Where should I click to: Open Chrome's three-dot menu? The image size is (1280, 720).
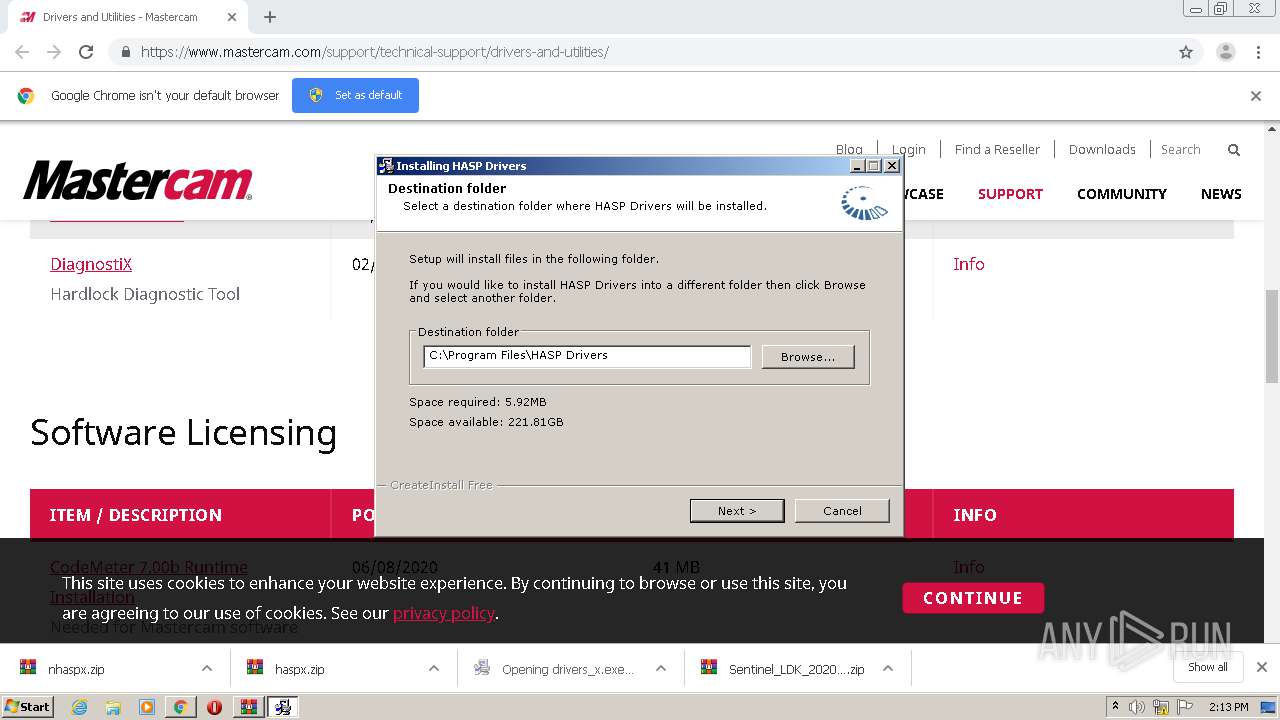tap(1258, 52)
